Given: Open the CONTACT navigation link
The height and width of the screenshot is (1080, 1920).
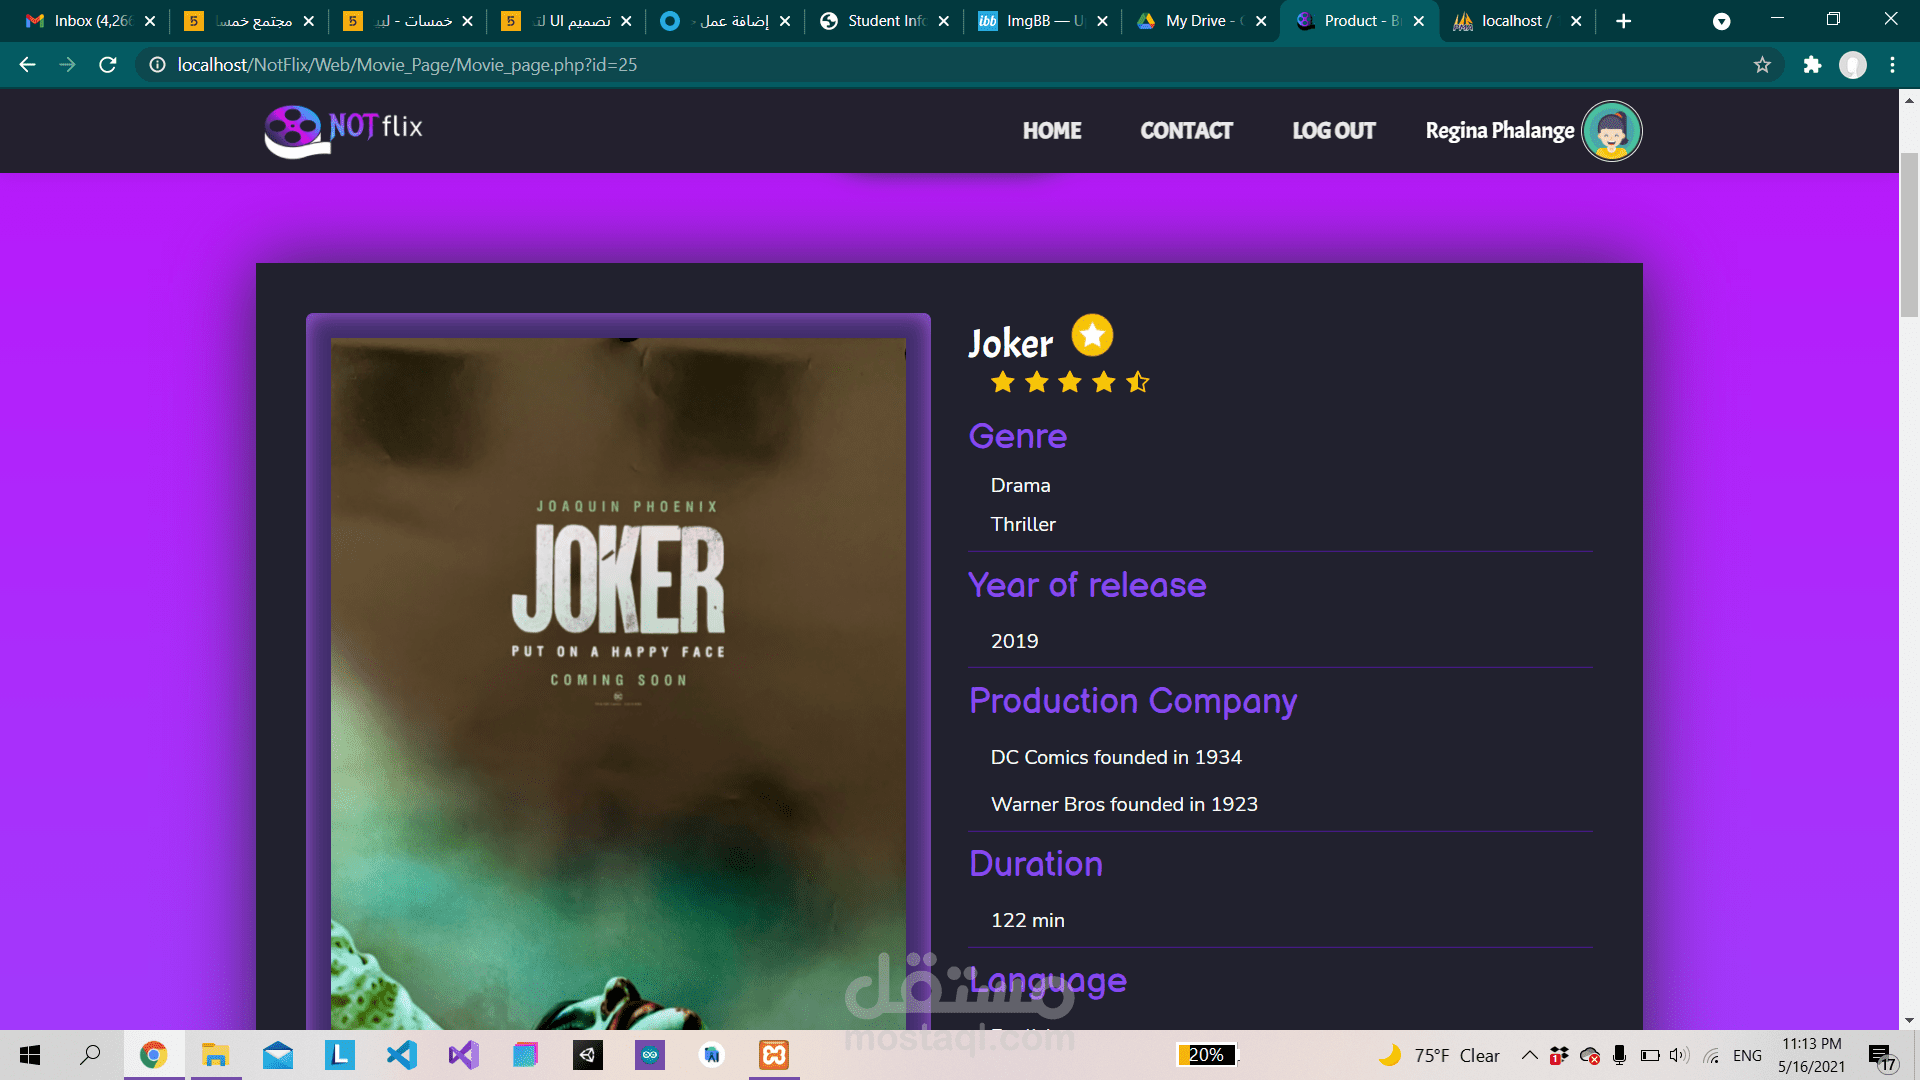Looking at the screenshot, I should [x=1186, y=131].
